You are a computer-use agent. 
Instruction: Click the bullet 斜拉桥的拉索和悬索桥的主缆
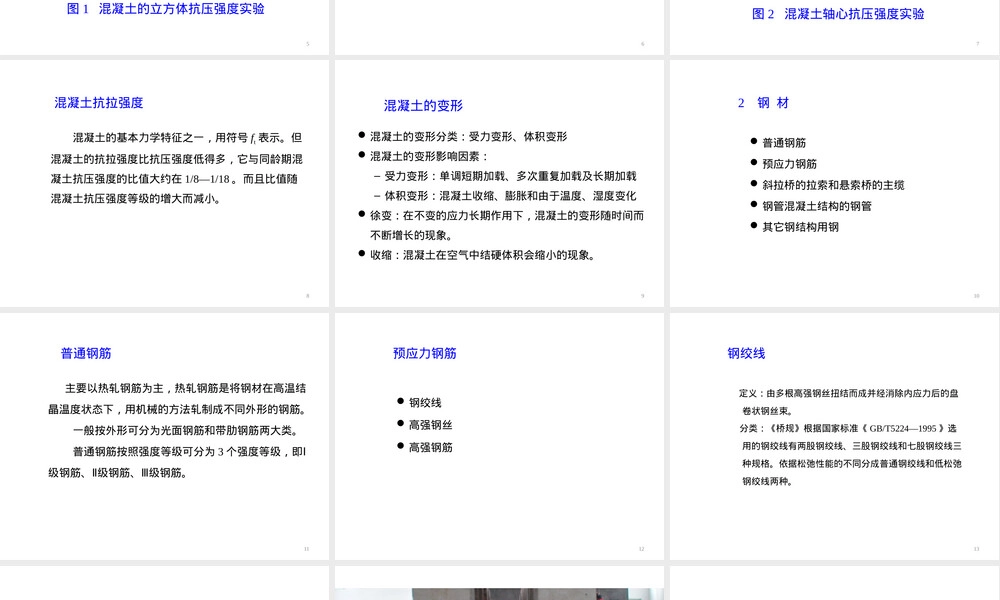click(x=833, y=185)
